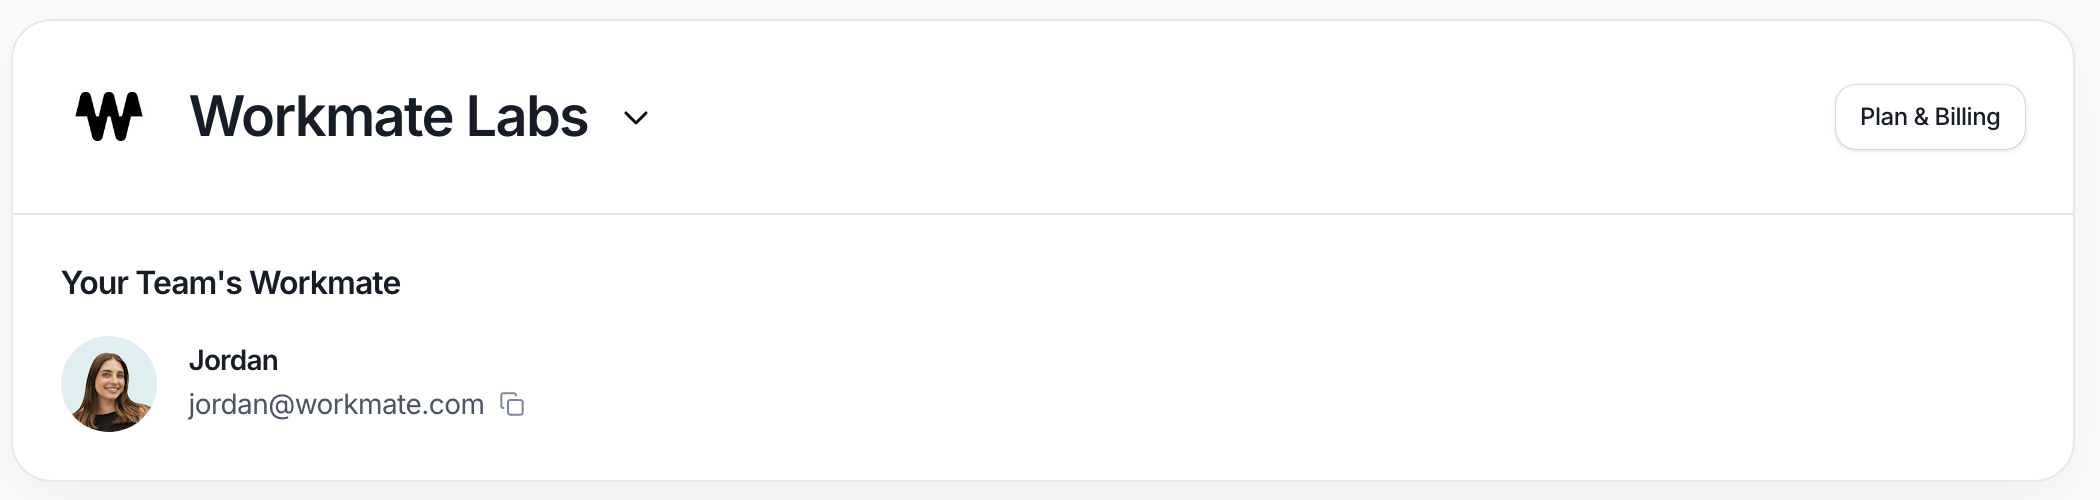This screenshot has height=500, width=2100.
Task: Click the Your Team's Workmate heading
Action: pos(231,283)
